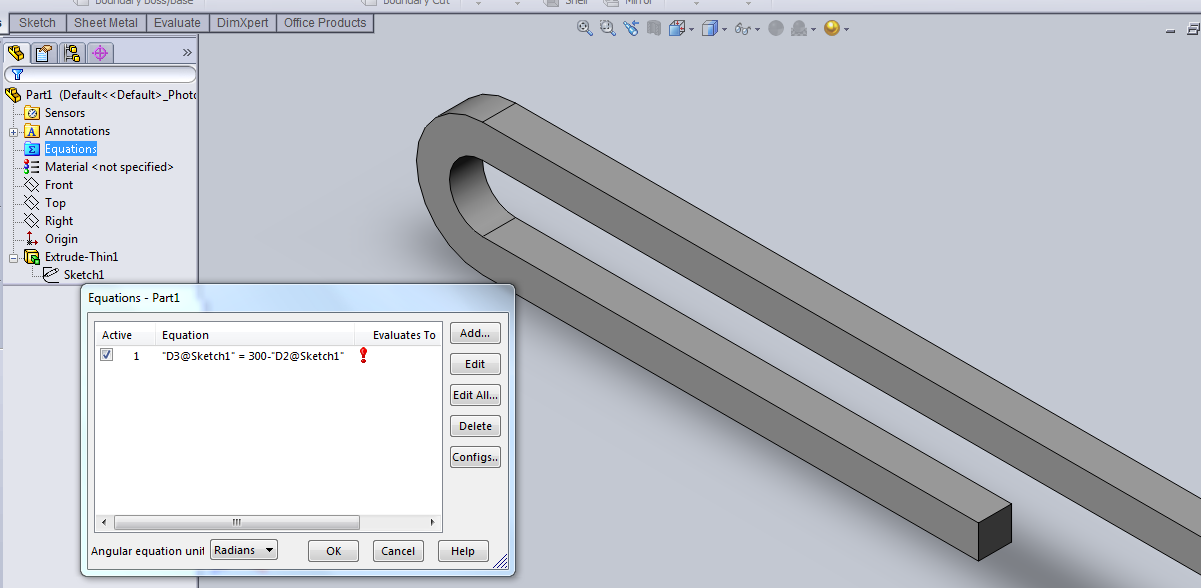Switch to the DimXpert tab
Screen dimensions: 1201x588
243,22
